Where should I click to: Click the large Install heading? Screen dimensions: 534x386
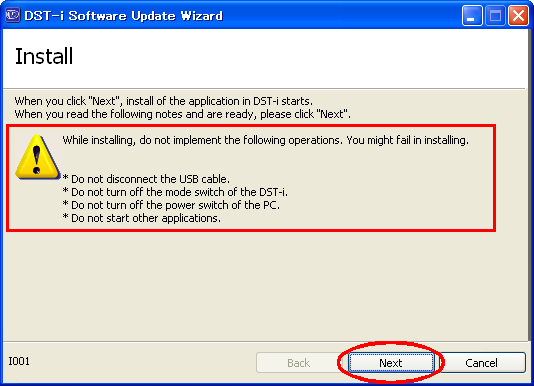[44, 56]
